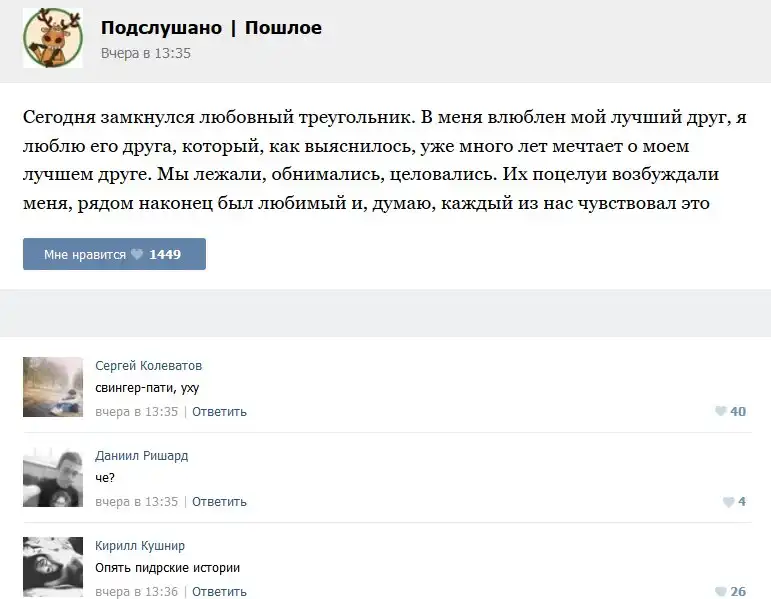Open Сергей Колеватов's profile name
The height and width of the screenshot is (599, 771).
click(x=148, y=366)
